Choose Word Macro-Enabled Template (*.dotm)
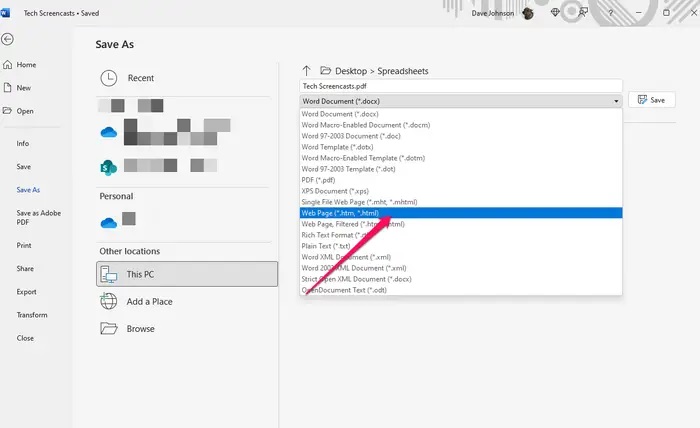 click(461, 158)
